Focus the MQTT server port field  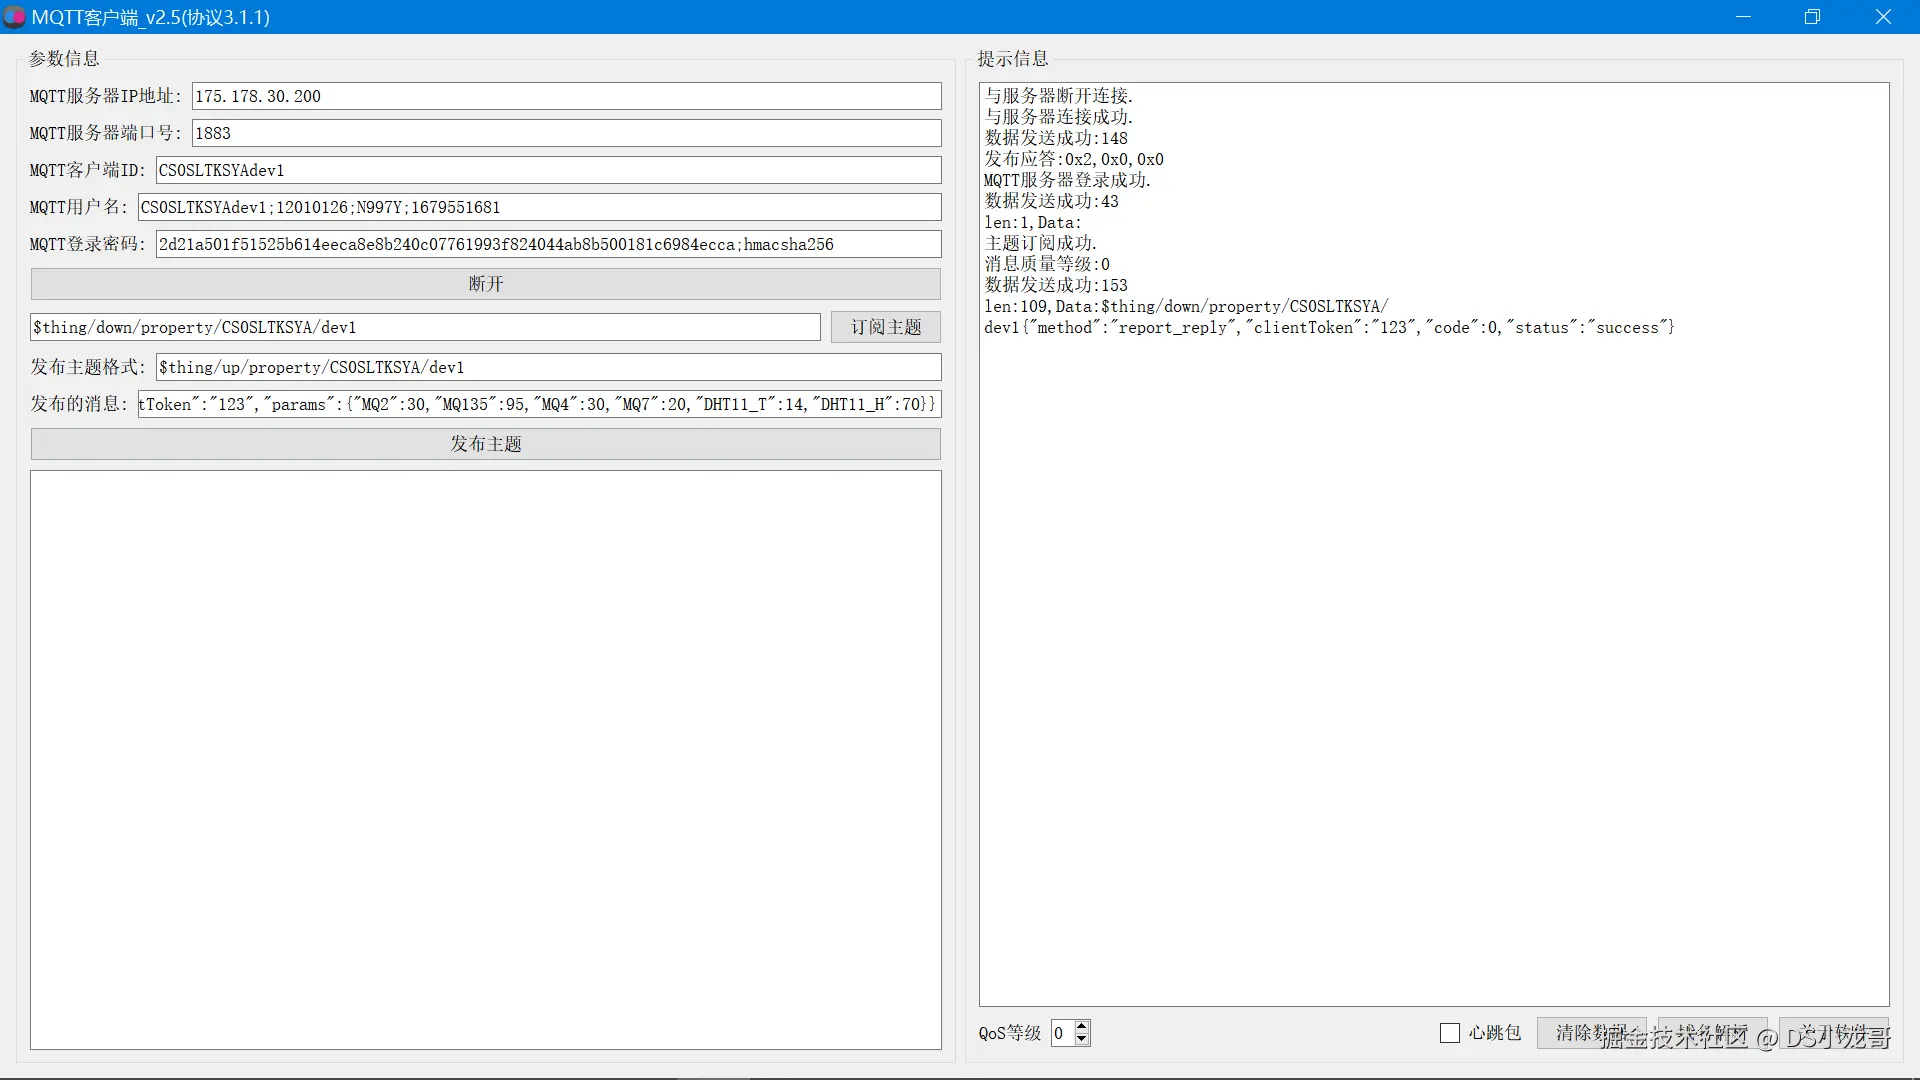(566, 133)
